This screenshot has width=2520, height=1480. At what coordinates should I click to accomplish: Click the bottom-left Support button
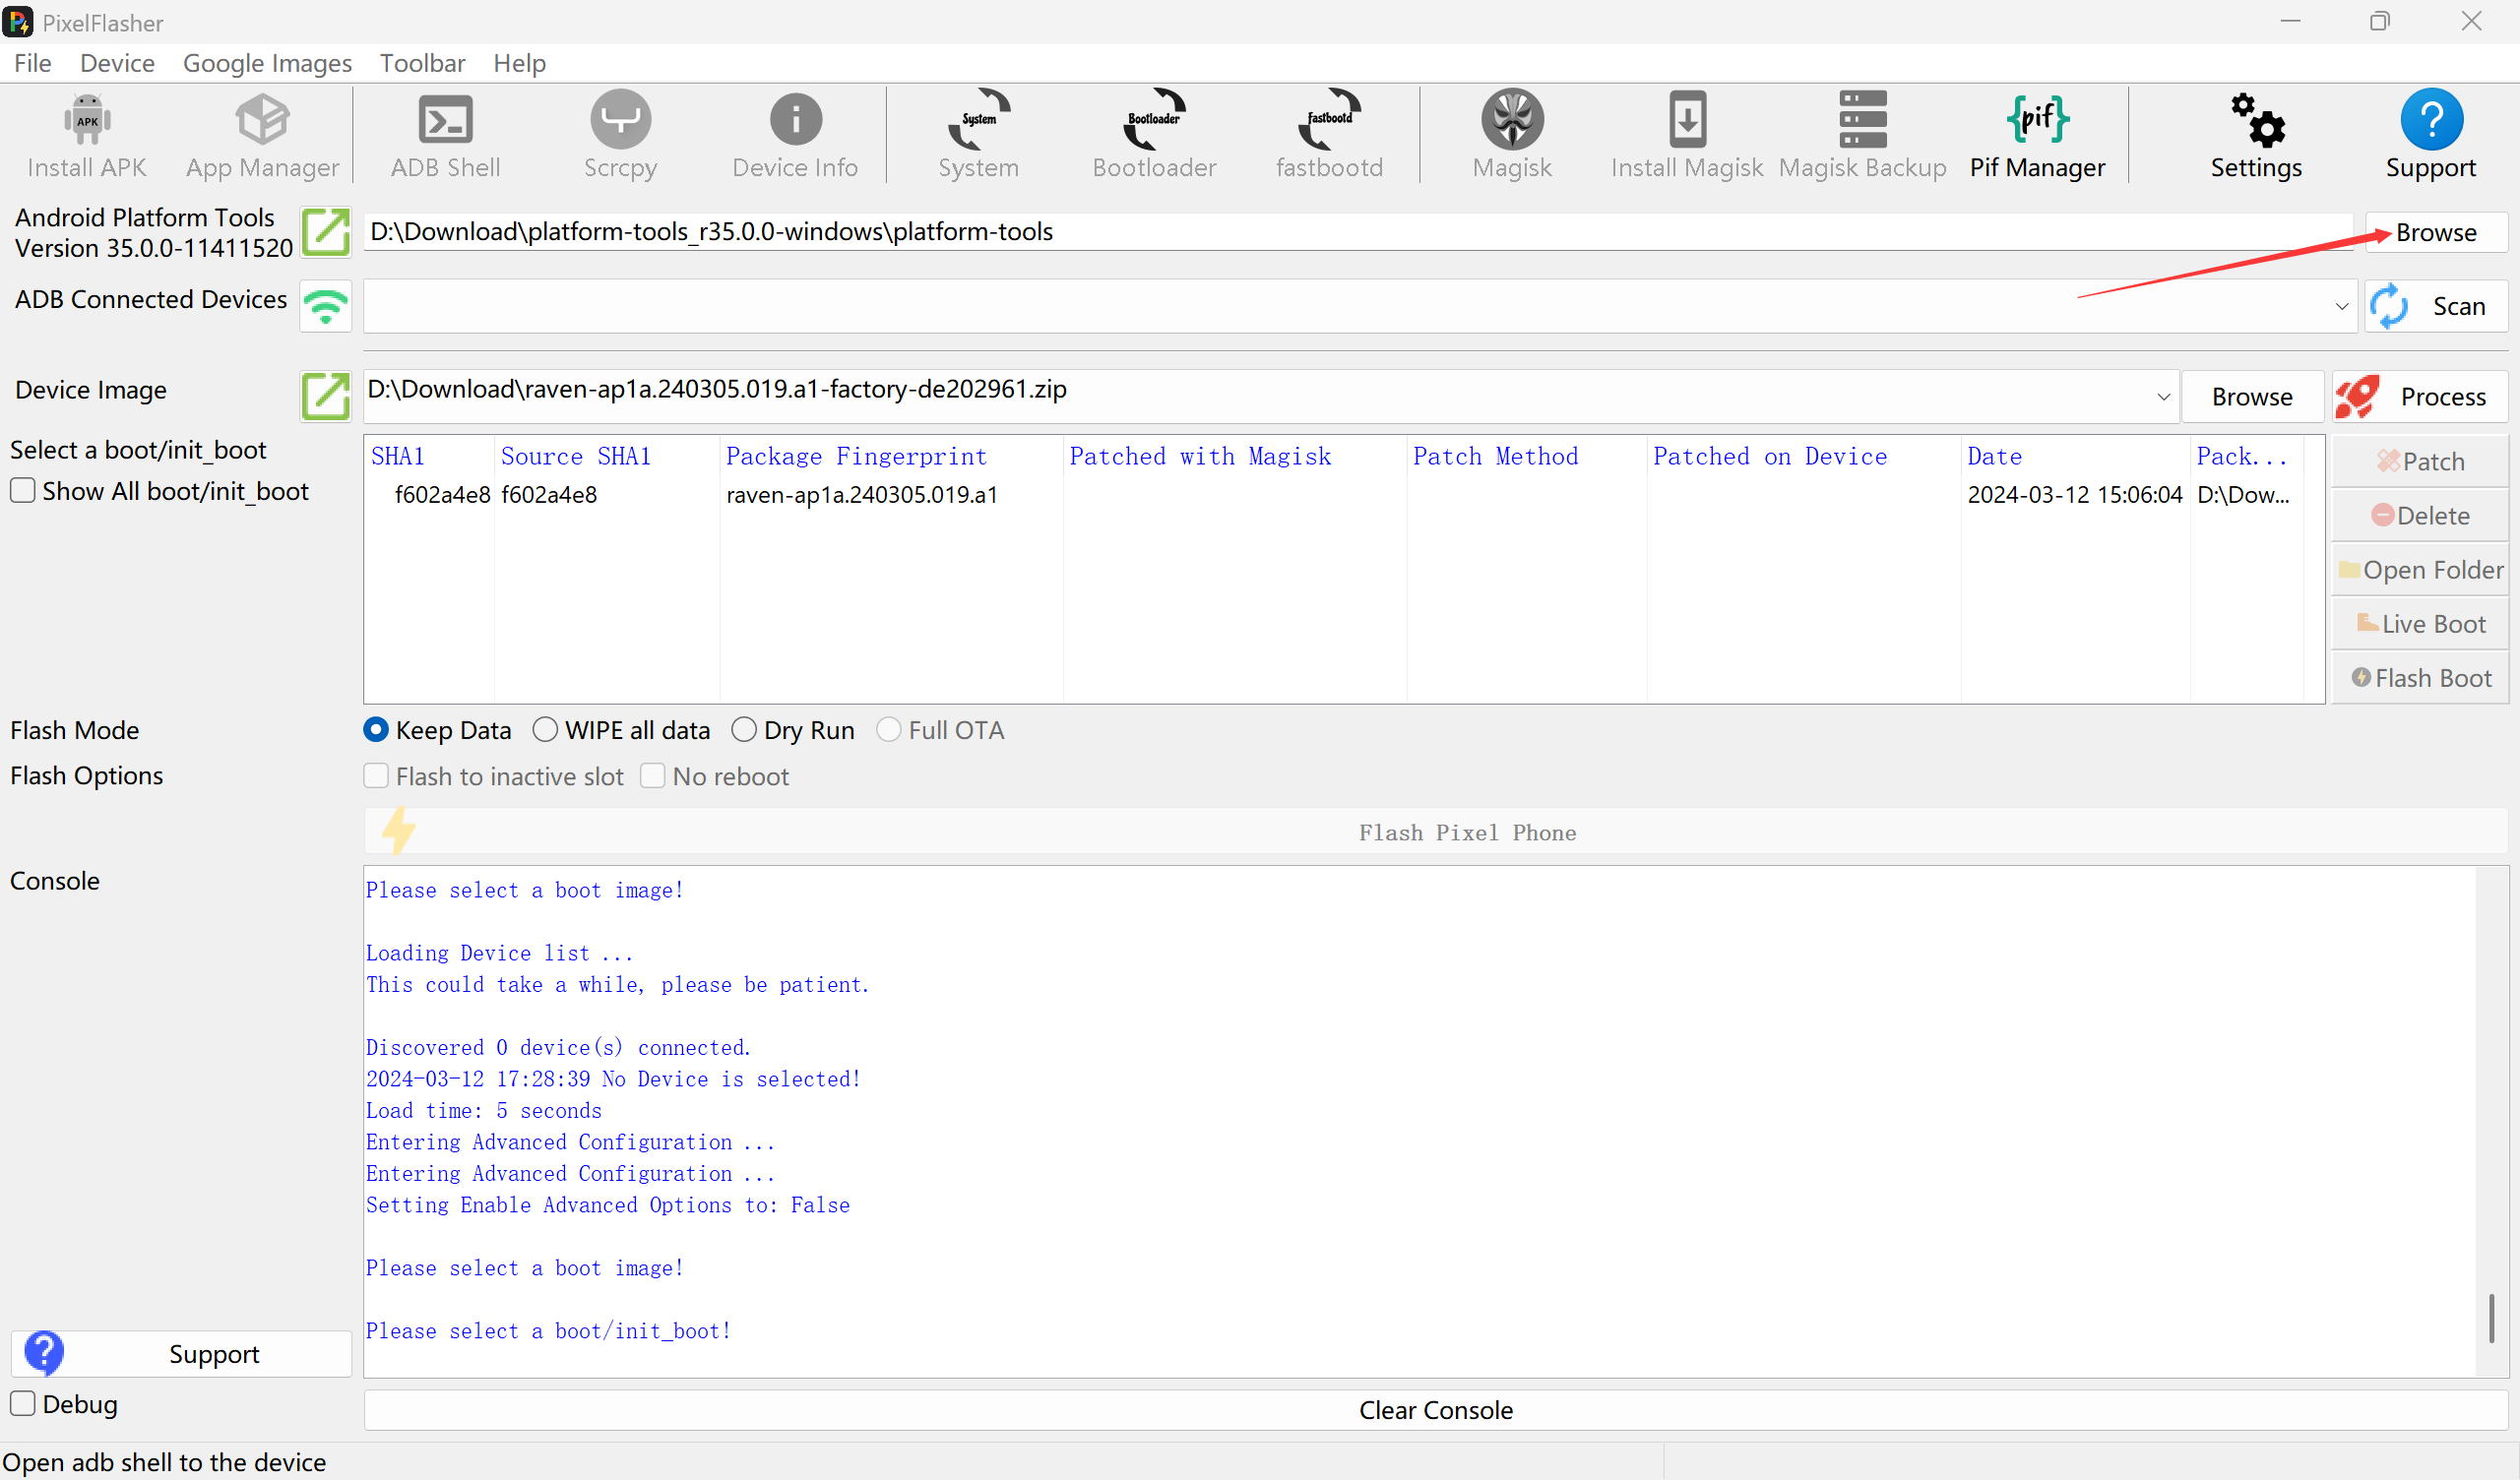tap(181, 1353)
